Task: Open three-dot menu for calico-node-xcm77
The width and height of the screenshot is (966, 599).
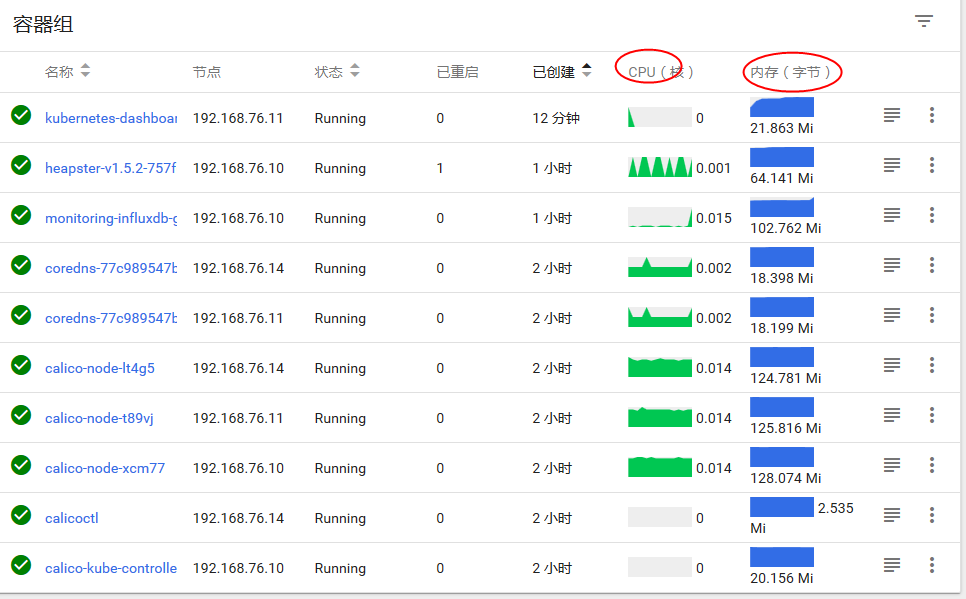Action: coord(931,466)
